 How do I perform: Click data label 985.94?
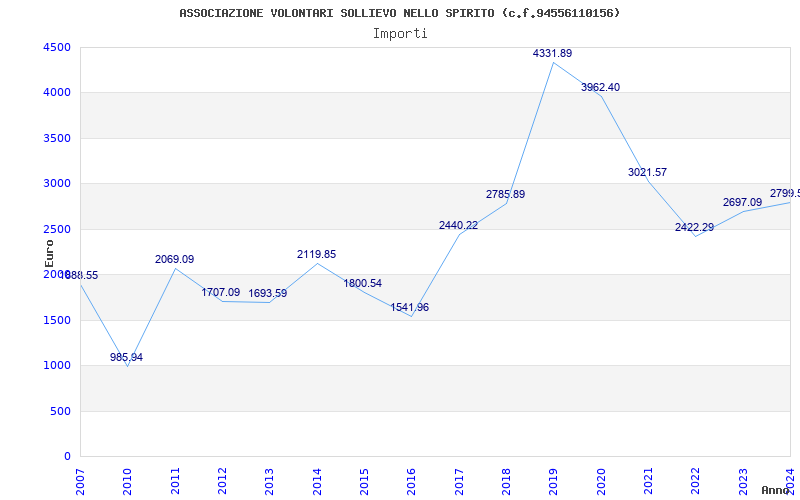(126, 357)
